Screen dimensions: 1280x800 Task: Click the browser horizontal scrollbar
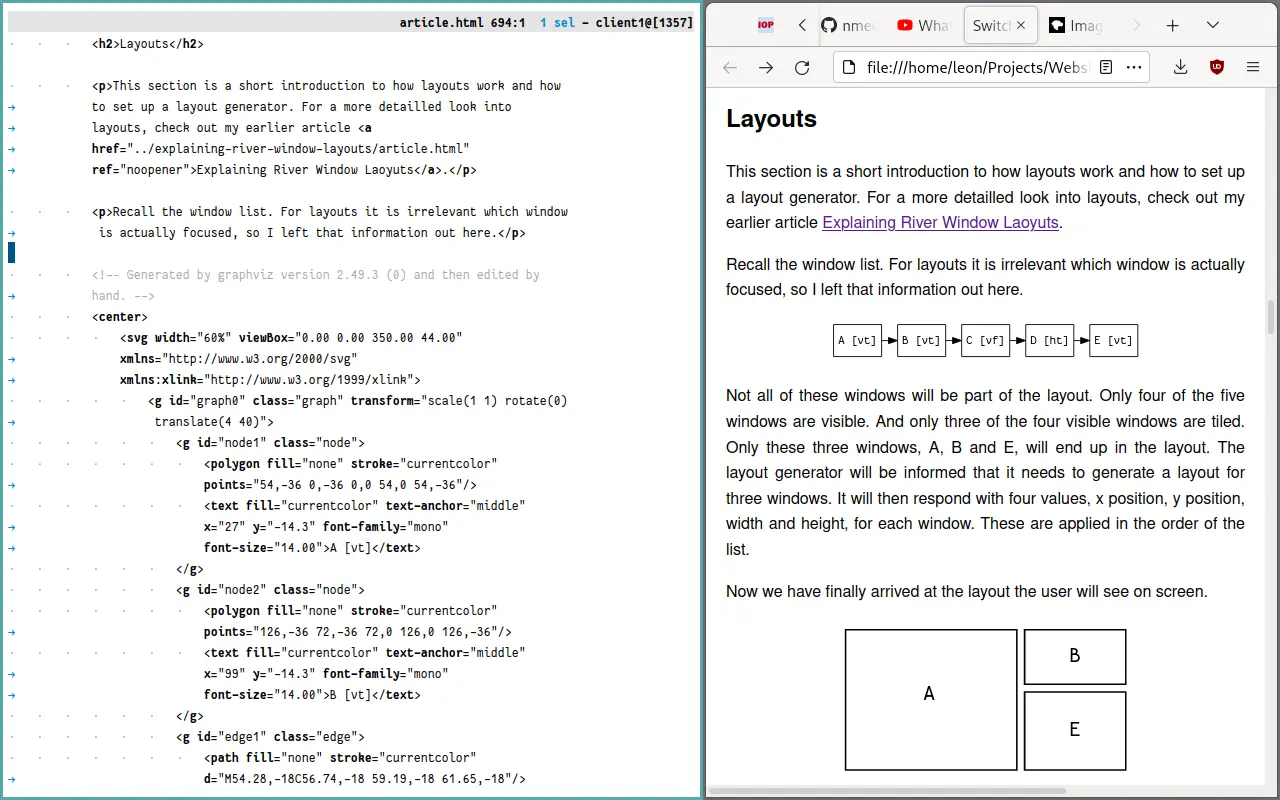click(887, 791)
